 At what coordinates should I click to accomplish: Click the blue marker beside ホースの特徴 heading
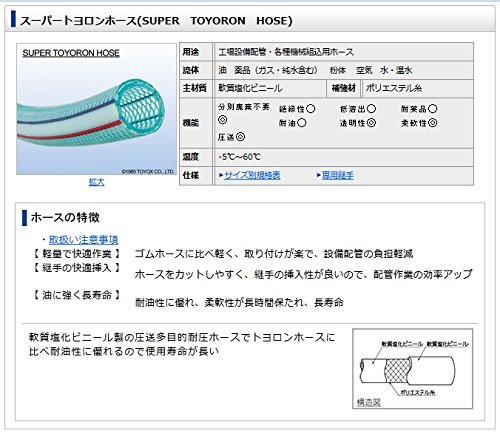24,218
